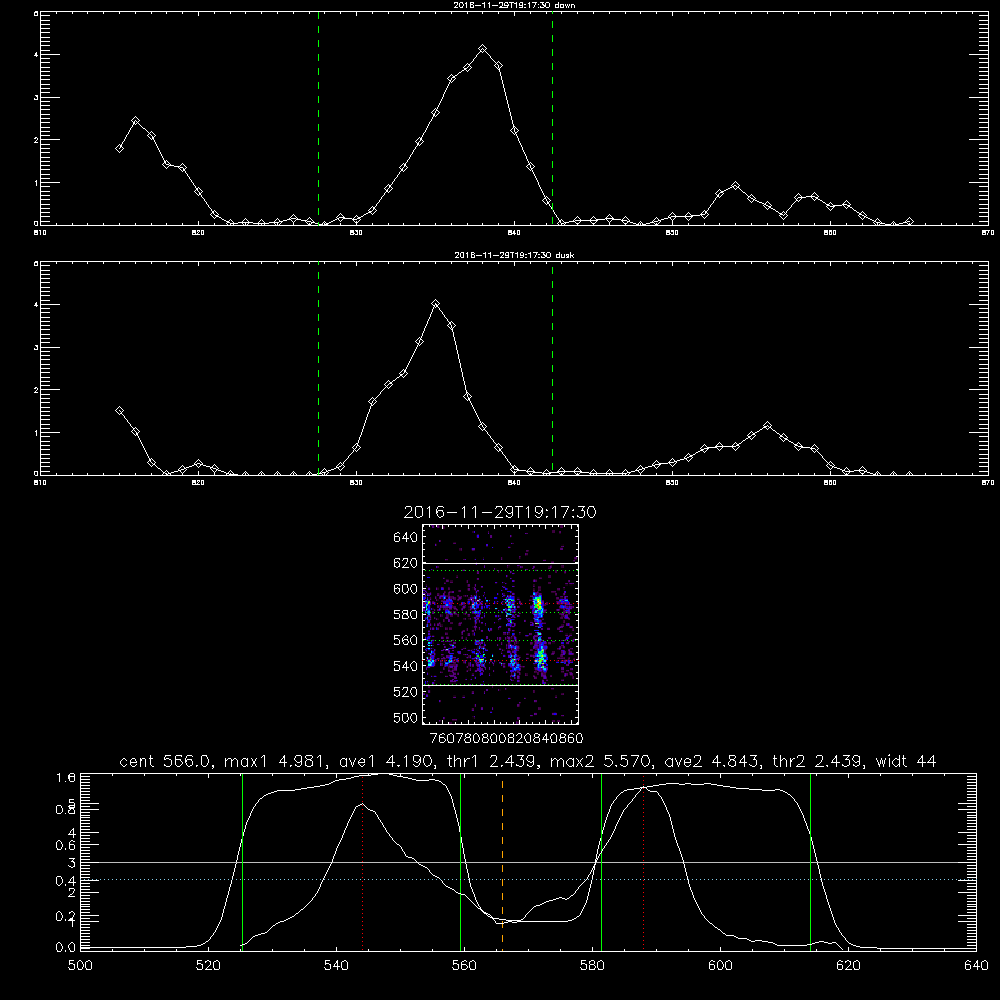The width and height of the screenshot is (1000, 1000).
Task: Click the solid horizontal line at level 3
Action: click(528, 862)
